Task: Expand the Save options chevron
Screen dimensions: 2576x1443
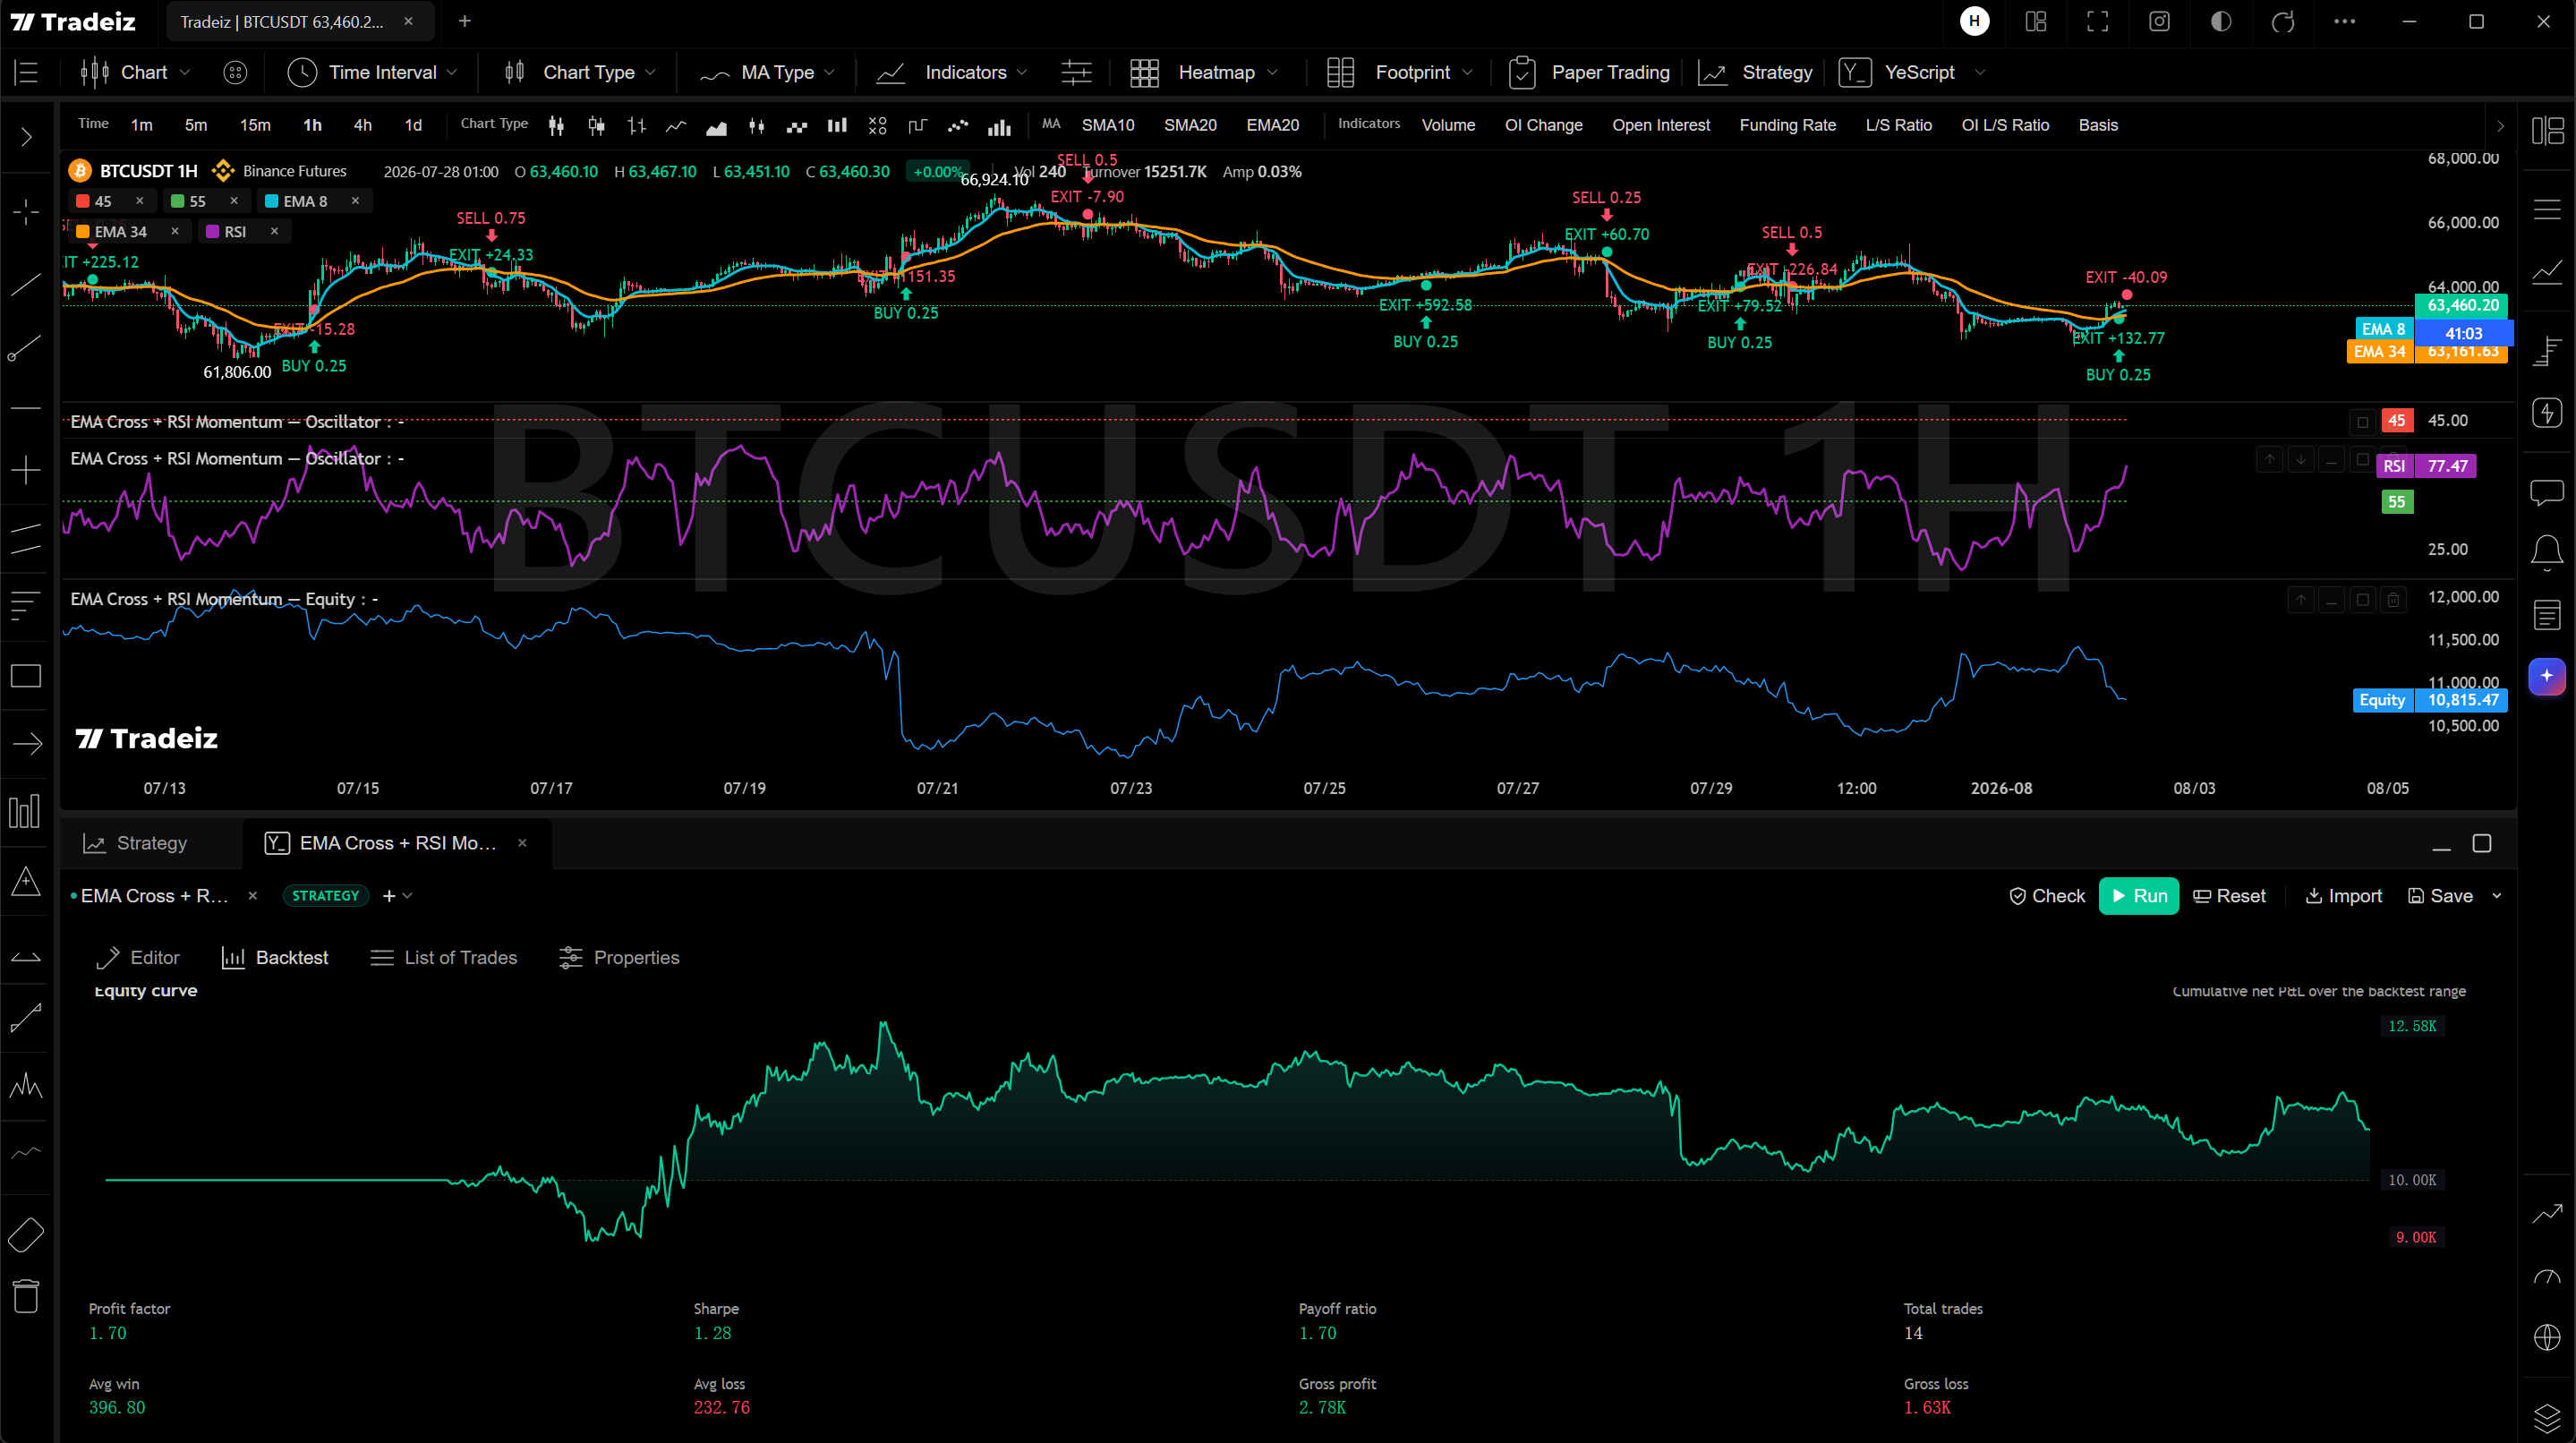Action: (x=2497, y=896)
